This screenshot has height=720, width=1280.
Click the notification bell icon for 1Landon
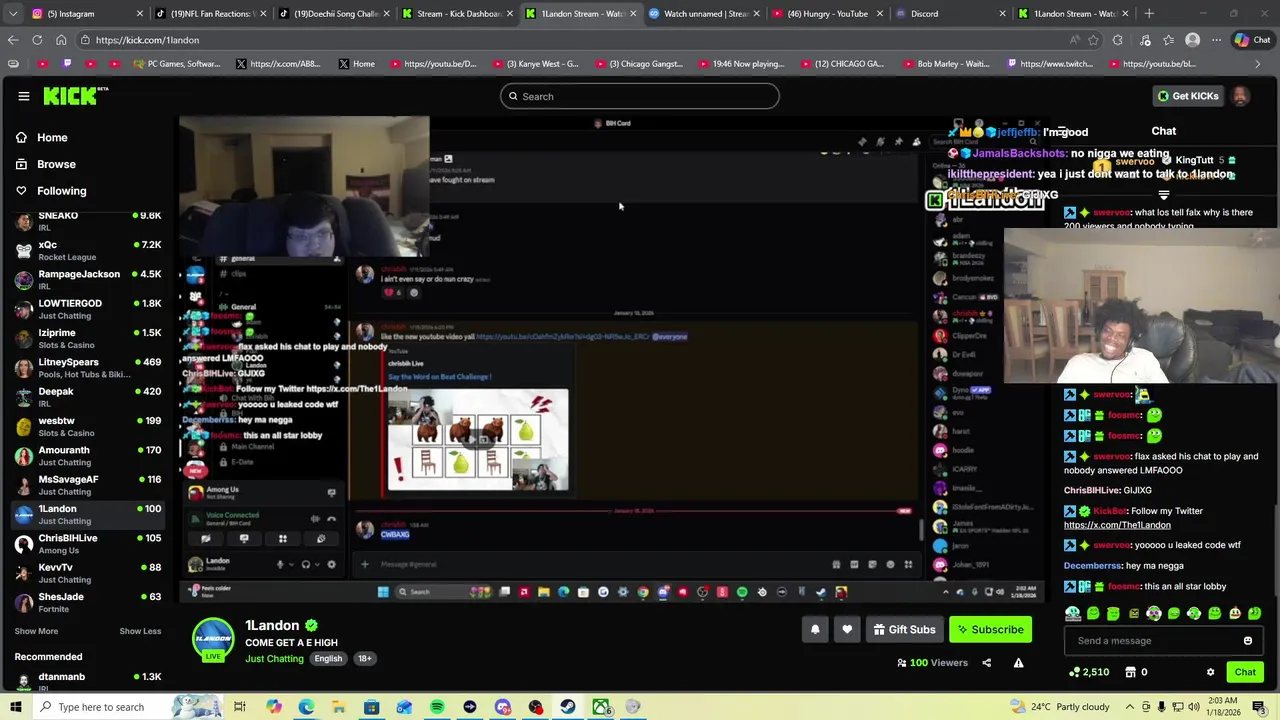(x=815, y=629)
